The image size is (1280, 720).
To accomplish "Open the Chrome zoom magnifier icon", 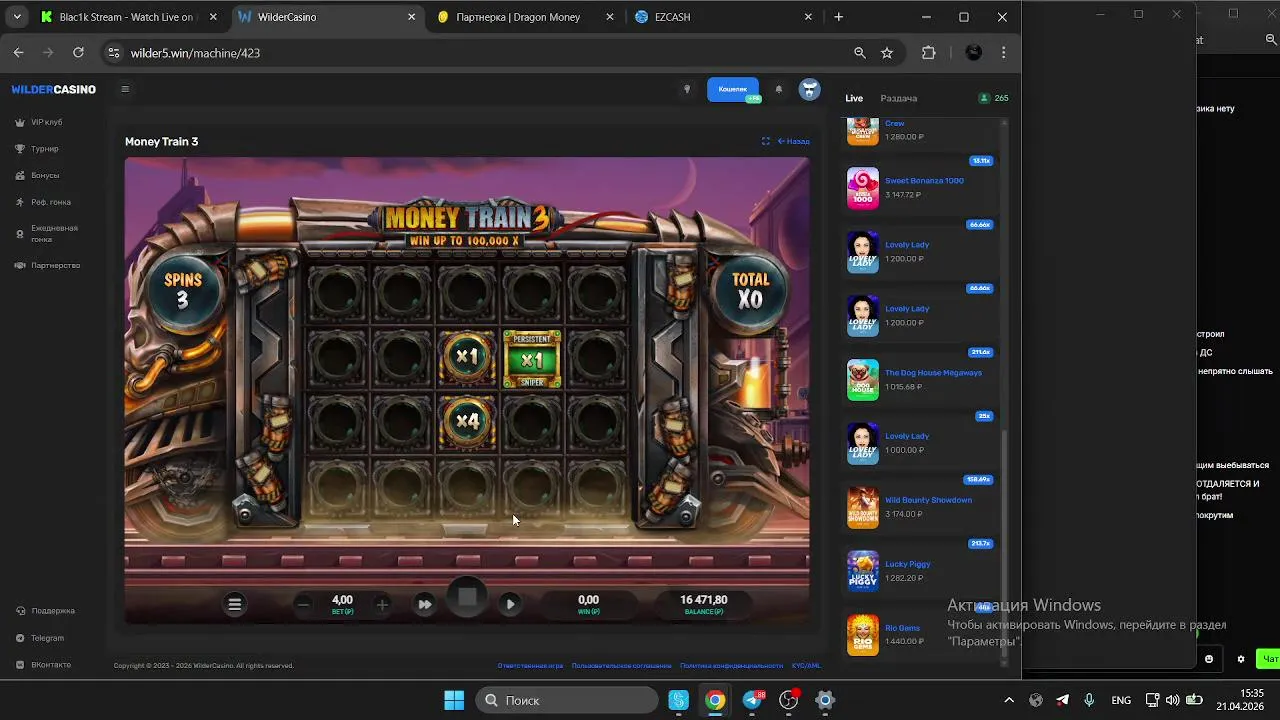I will [860, 53].
